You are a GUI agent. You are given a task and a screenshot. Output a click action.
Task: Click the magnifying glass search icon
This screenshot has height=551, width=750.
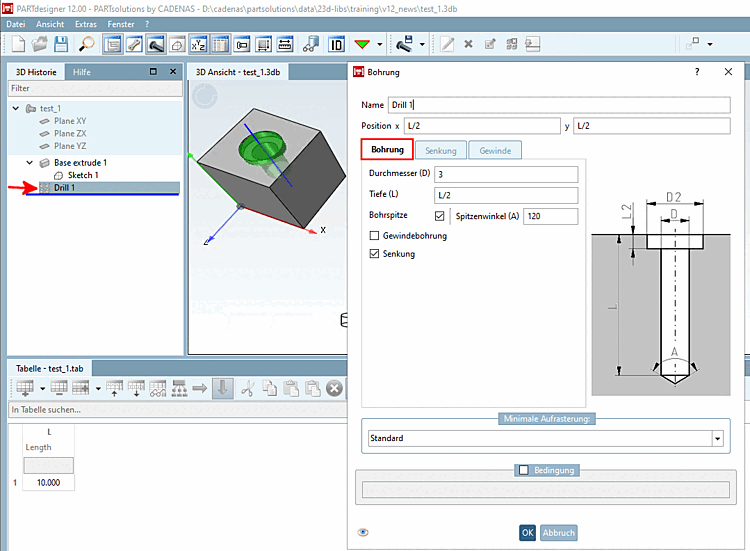87,44
